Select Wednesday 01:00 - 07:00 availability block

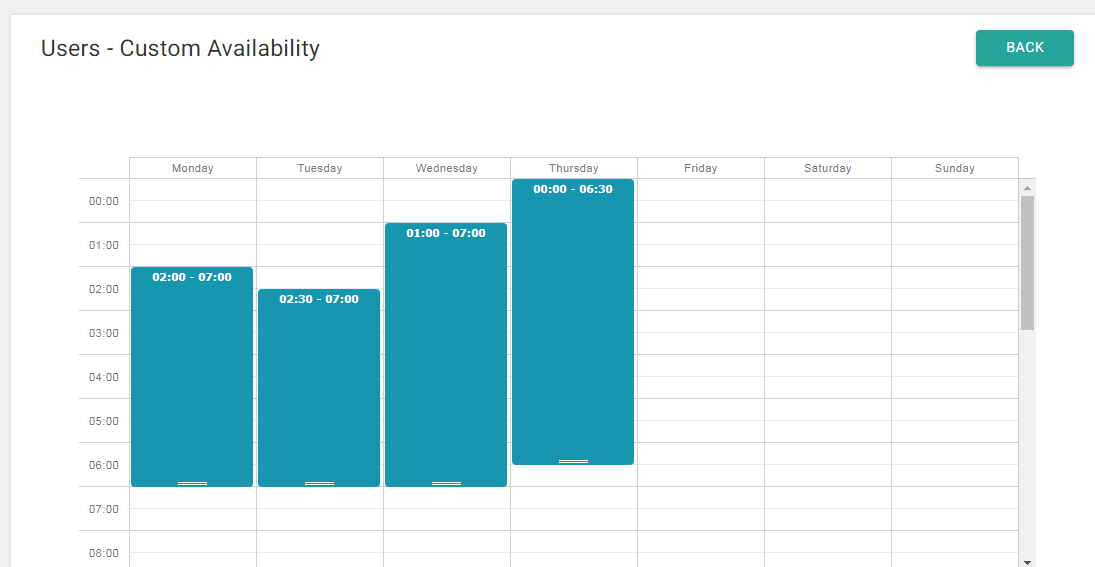click(446, 355)
